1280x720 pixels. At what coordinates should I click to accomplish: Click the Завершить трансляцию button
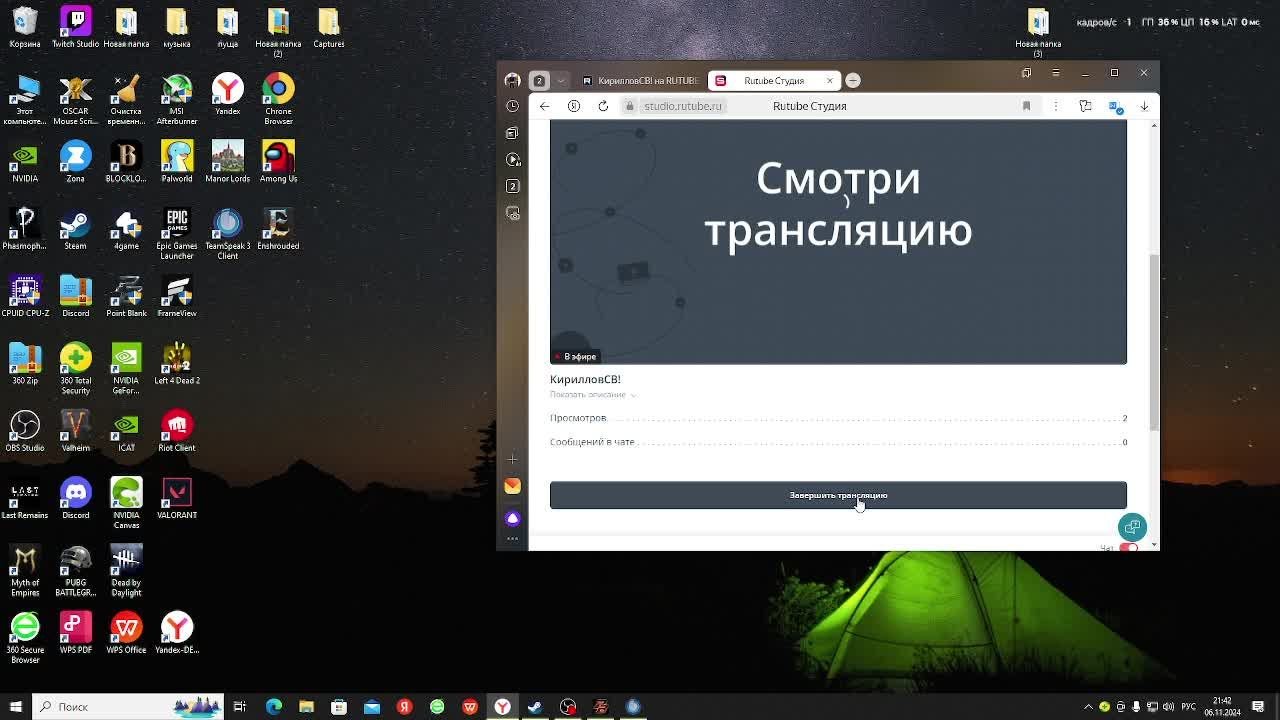point(838,495)
